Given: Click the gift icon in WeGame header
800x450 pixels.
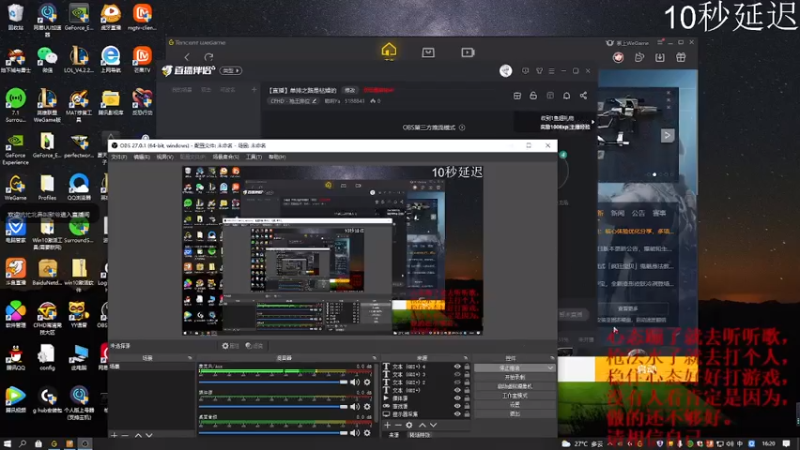Looking at the screenshot, I should pos(681,58).
